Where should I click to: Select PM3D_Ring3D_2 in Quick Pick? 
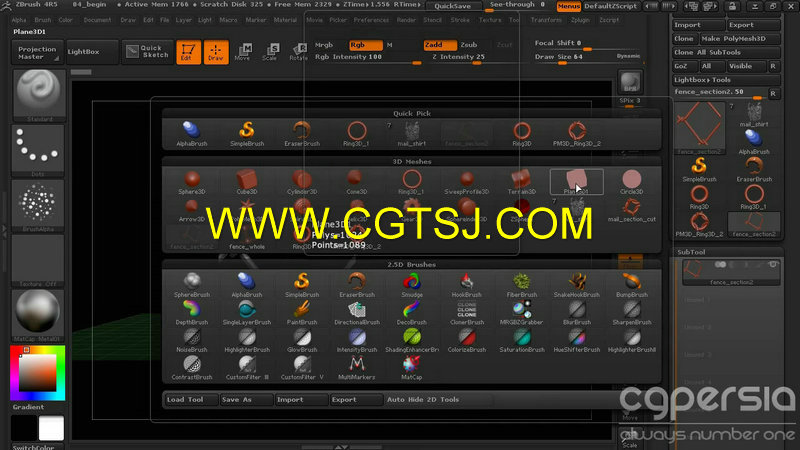pos(577,134)
